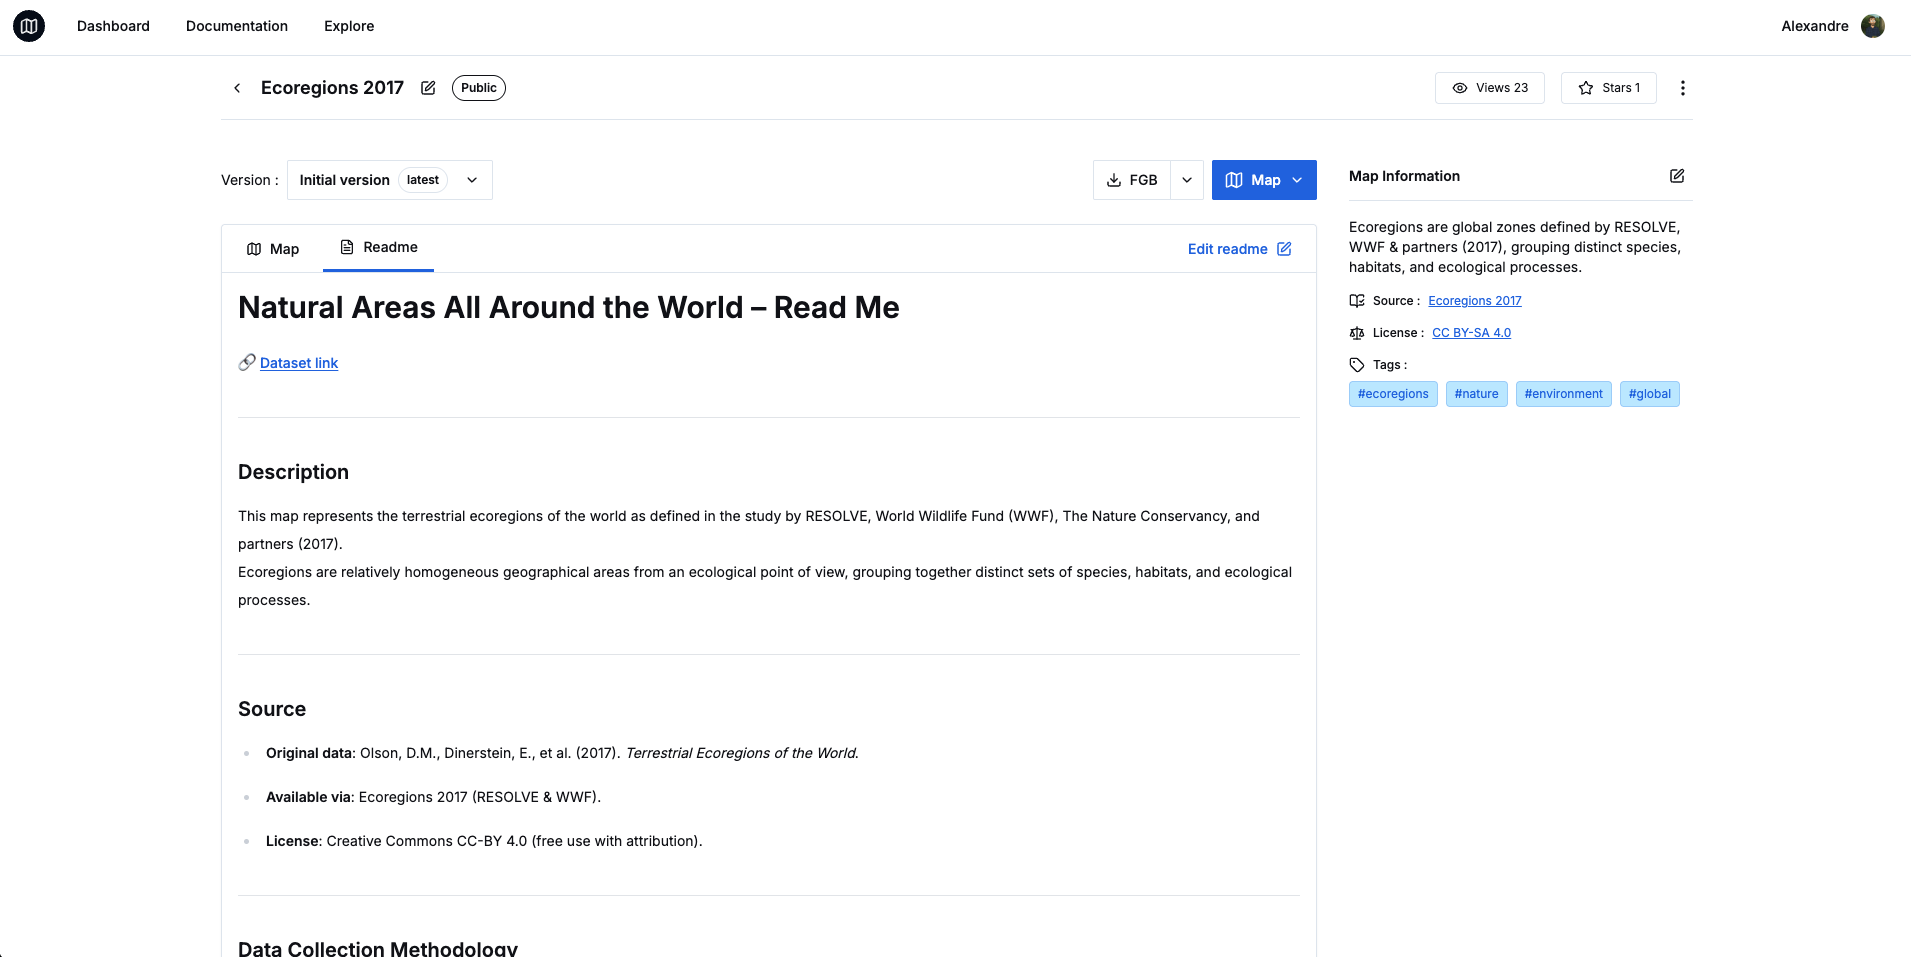Image resolution: width=1911 pixels, height=957 pixels.
Task: Click the back arrow beside Ecoregions 2017
Action: coord(237,88)
